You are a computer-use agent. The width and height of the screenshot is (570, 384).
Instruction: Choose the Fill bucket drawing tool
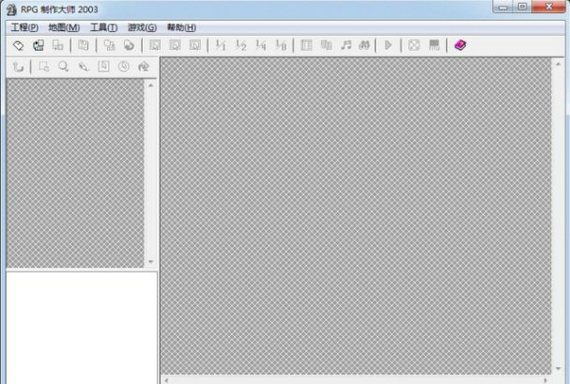click(144, 67)
